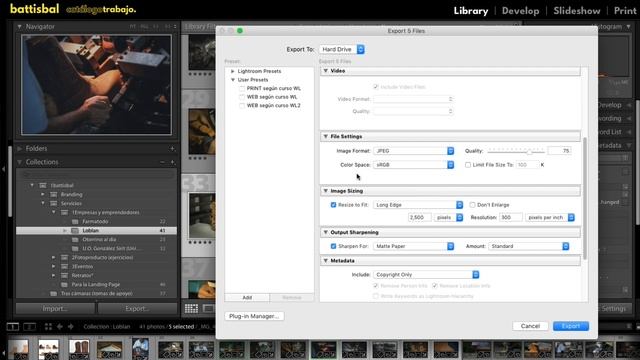Switch to grid view icon
This screenshot has height=360, width=640.
[191, 309]
